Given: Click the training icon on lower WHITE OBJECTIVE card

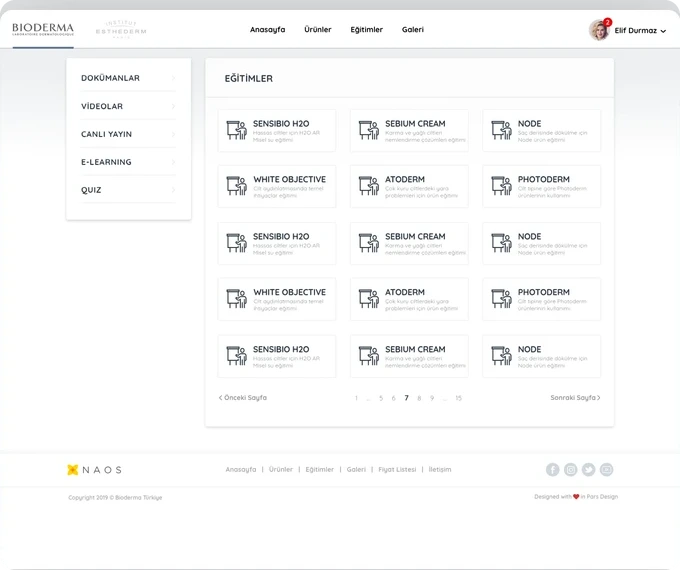Looking at the screenshot, I should [236, 298].
